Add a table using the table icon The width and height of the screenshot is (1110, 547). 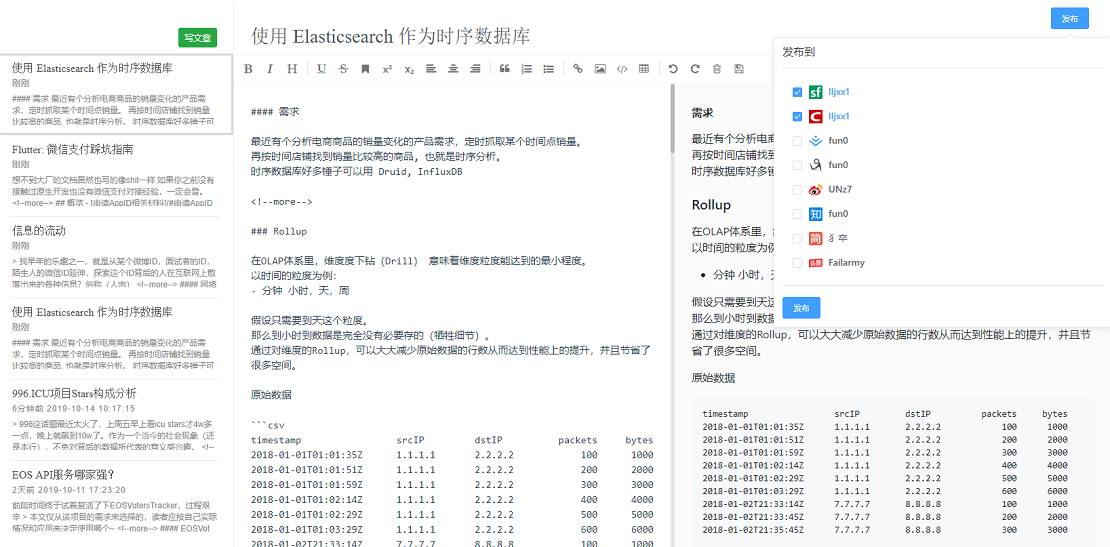pos(644,69)
